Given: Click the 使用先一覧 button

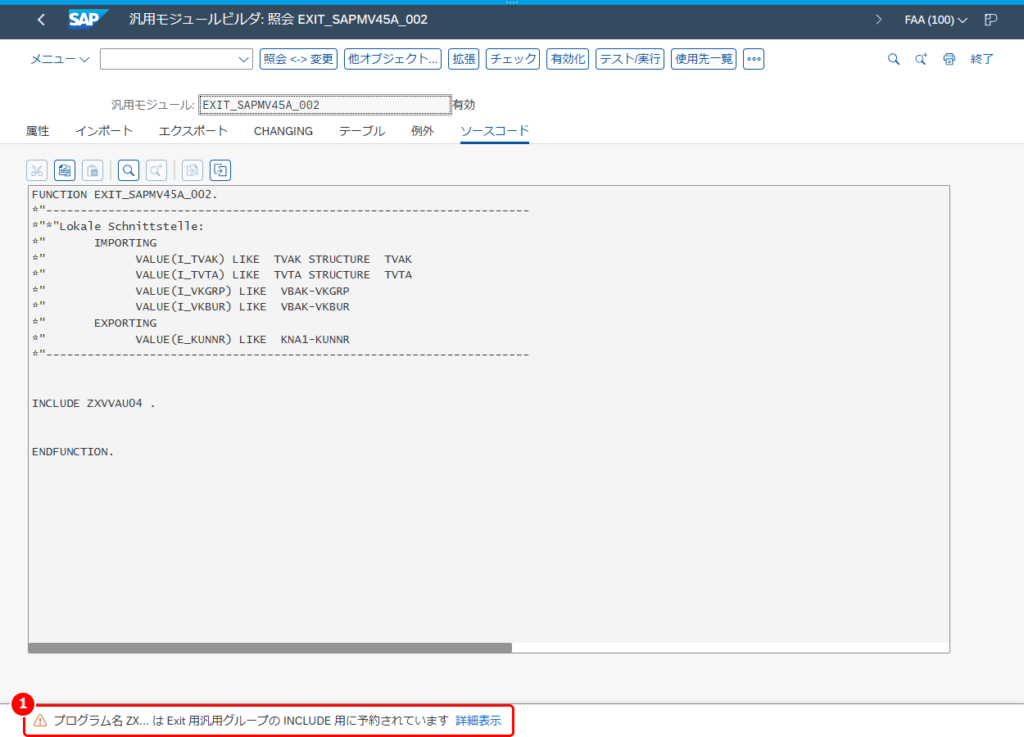Looking at the screenshot, I should coord(704,59).
